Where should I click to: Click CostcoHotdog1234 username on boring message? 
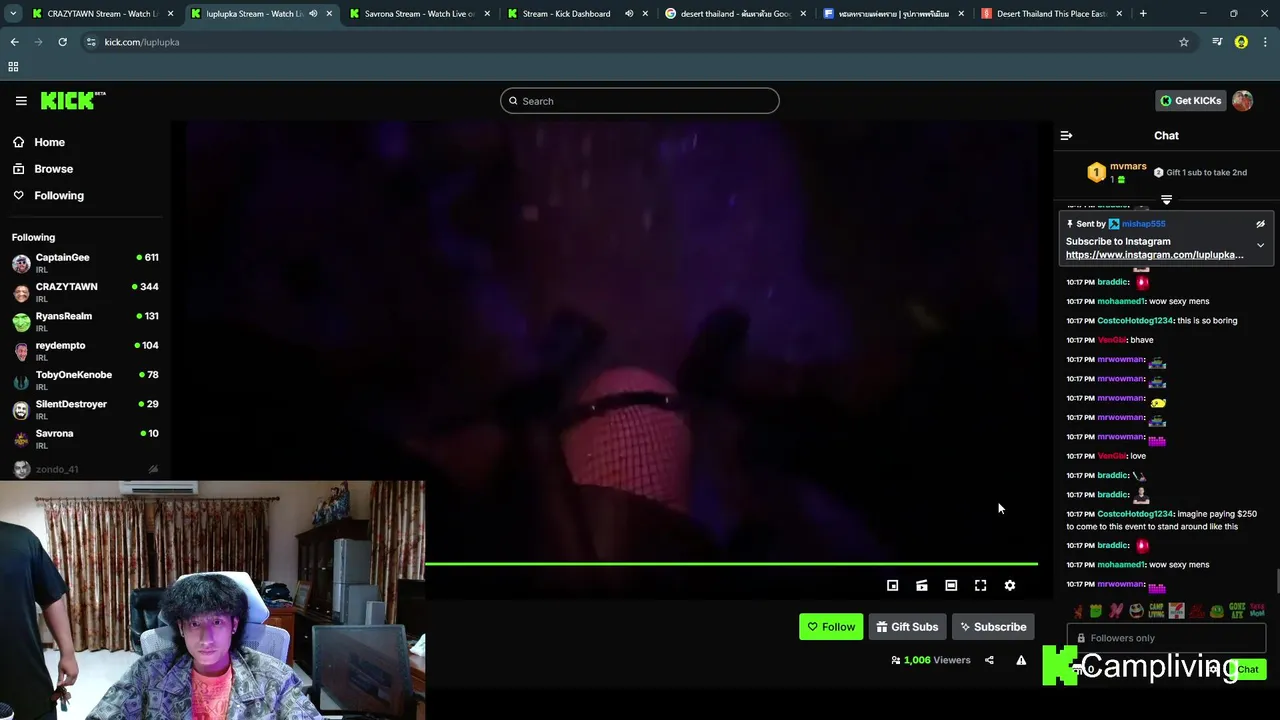(1135, 321)
